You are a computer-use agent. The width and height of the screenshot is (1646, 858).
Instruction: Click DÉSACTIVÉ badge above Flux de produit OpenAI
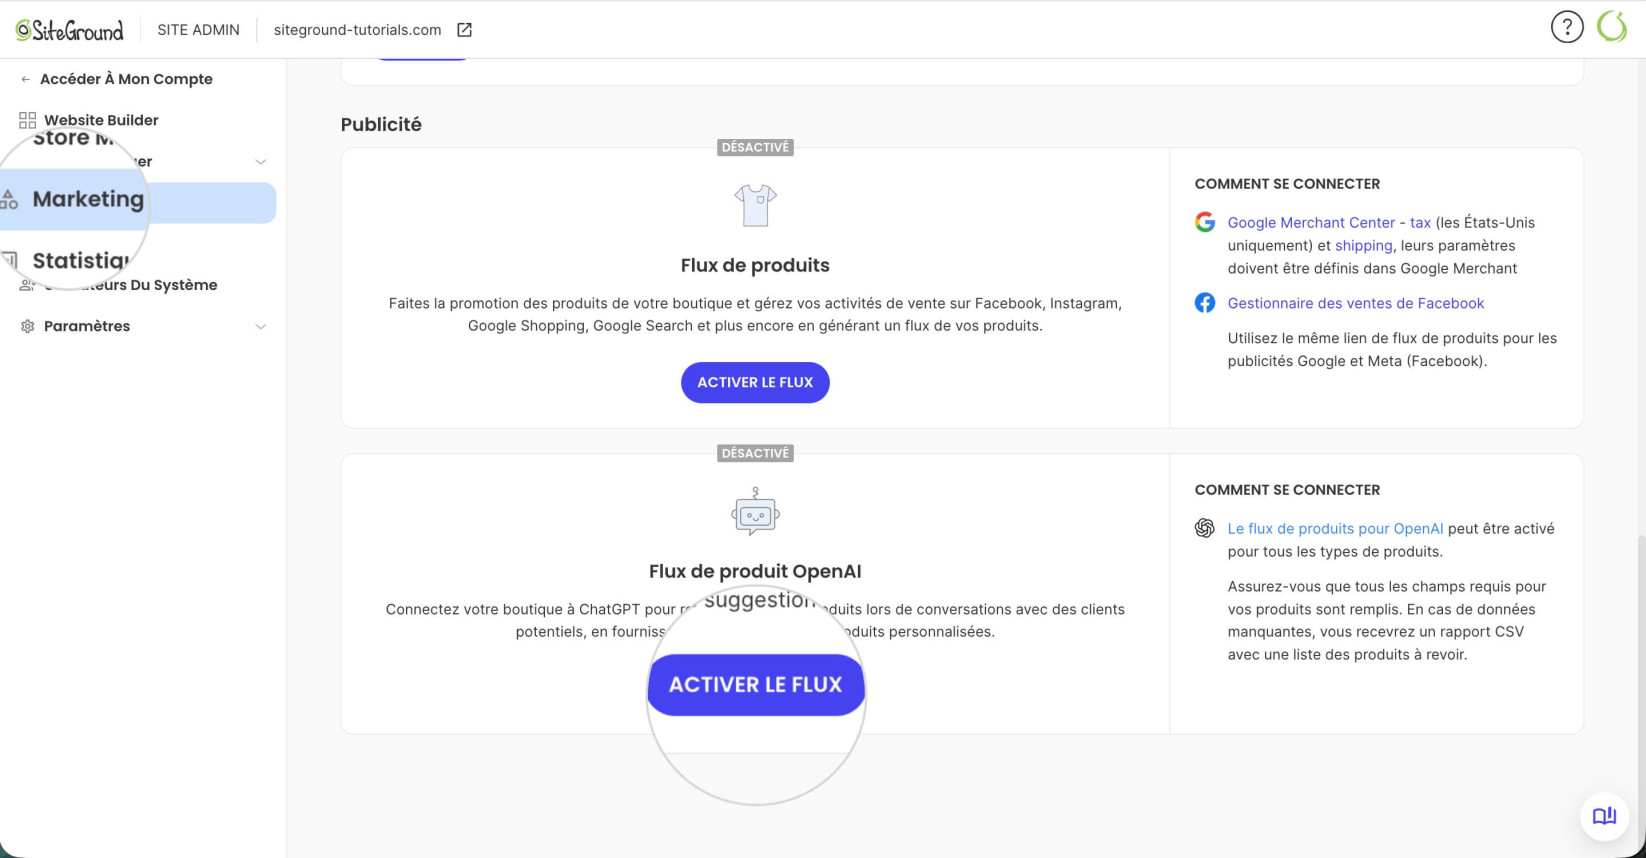pyautogui.click(x=755, y=453)
